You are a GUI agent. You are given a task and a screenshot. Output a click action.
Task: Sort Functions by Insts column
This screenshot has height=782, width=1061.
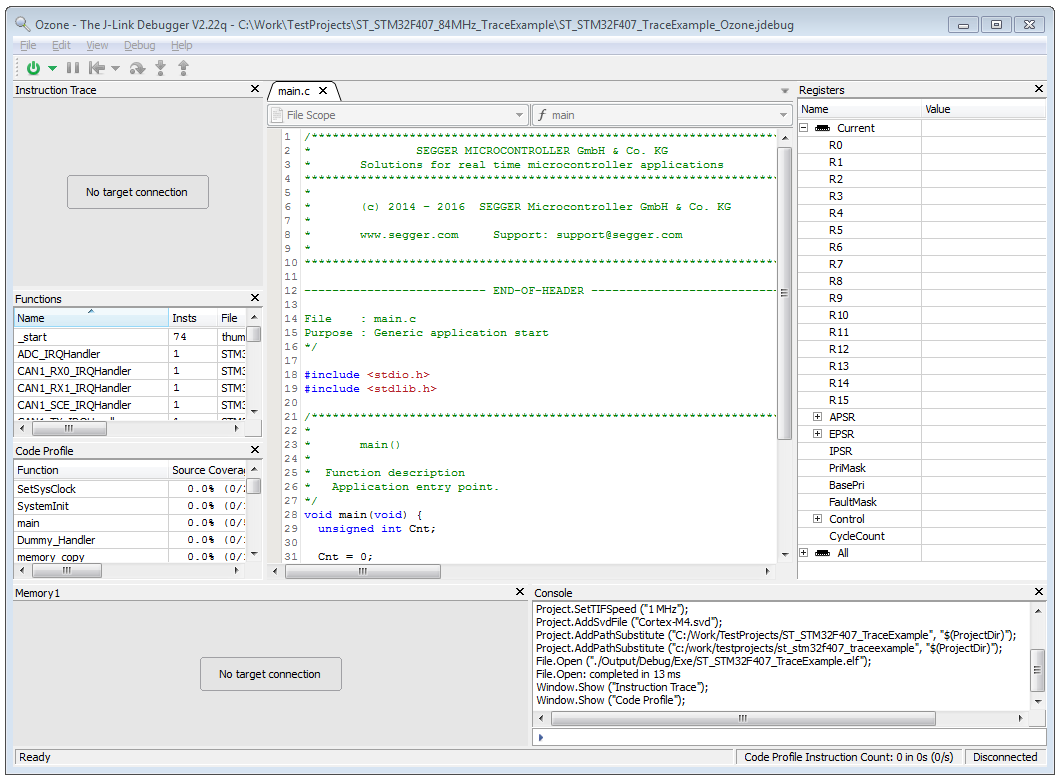click(x=192, y=318)
